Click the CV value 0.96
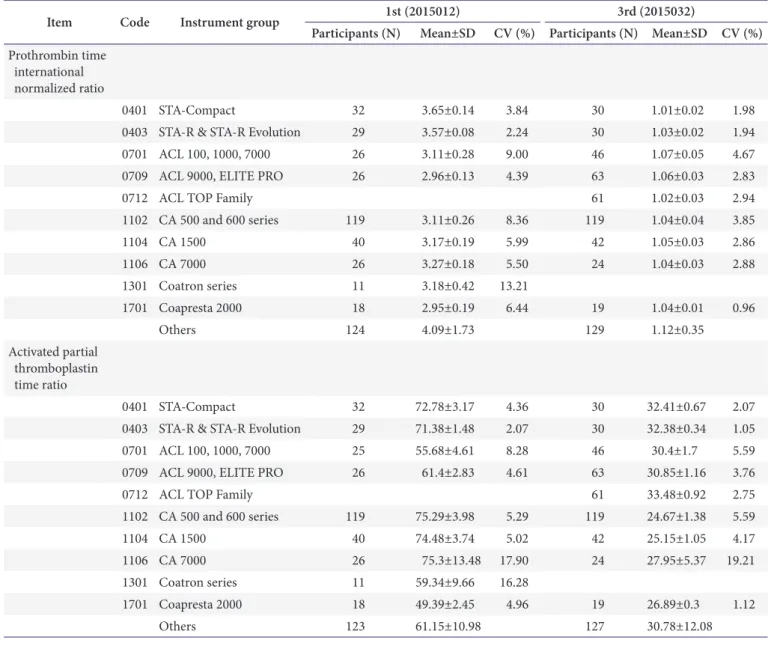The height and width of the screenshot is (649, 771). (743, 308)
